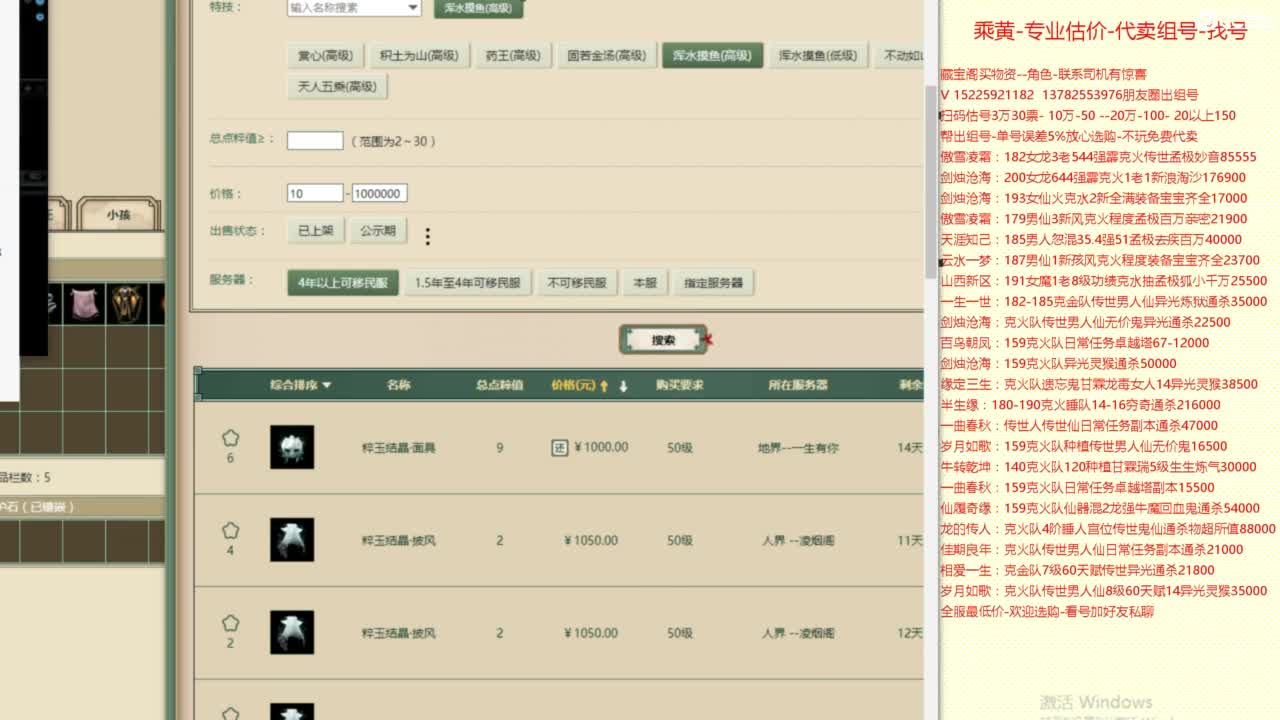Deselect the 浑水摸鱼(高级) filter in the list
This screenshot has height=720, width=1280.
pyautogui.click(x=712, y=56)
